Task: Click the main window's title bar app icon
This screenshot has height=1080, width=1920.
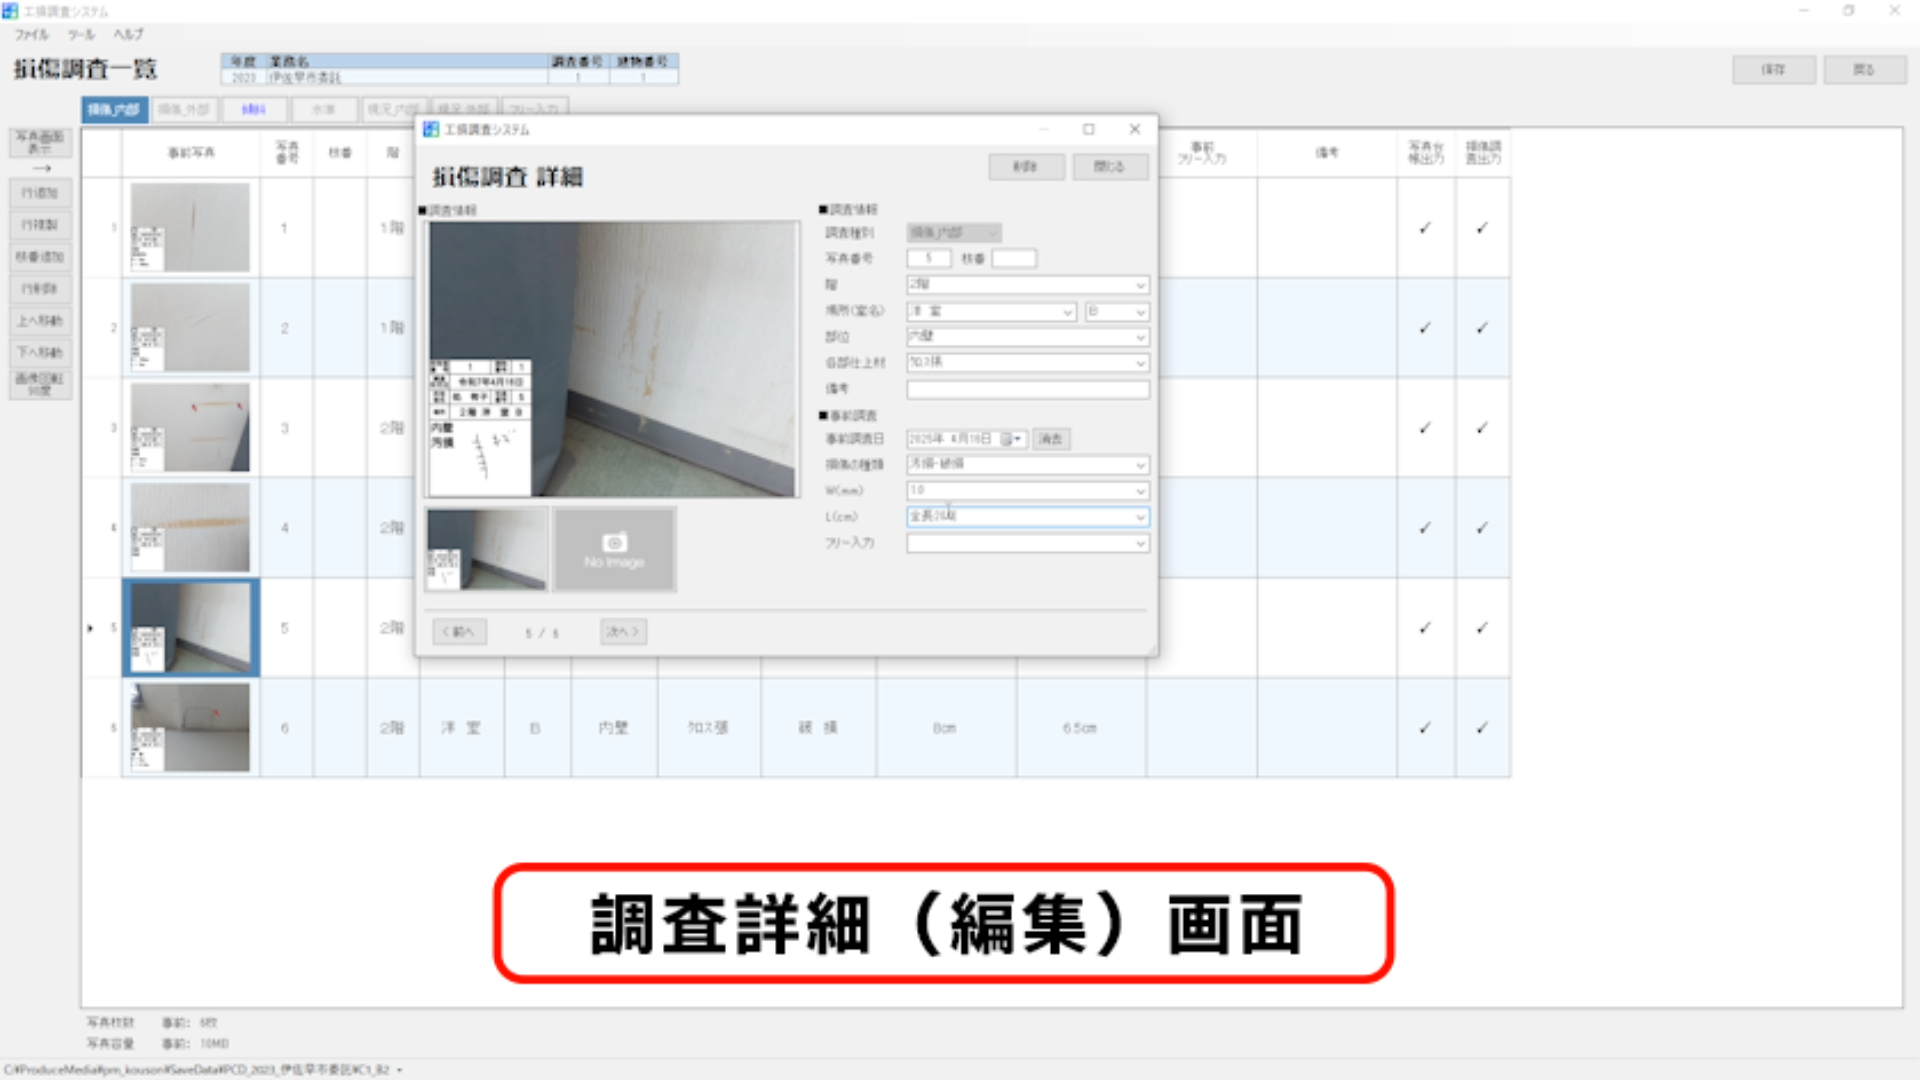Action: [x=10, y=10]
